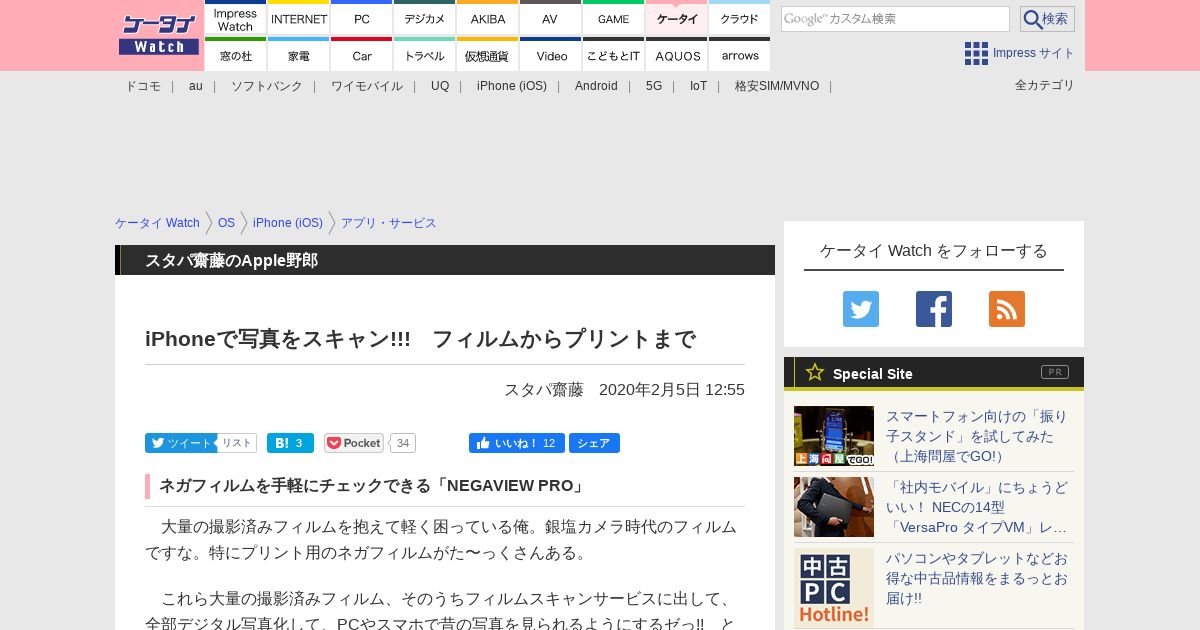Open the Car tab
The height and width of the screenshot is (630, 1200).
coord(362,55)
